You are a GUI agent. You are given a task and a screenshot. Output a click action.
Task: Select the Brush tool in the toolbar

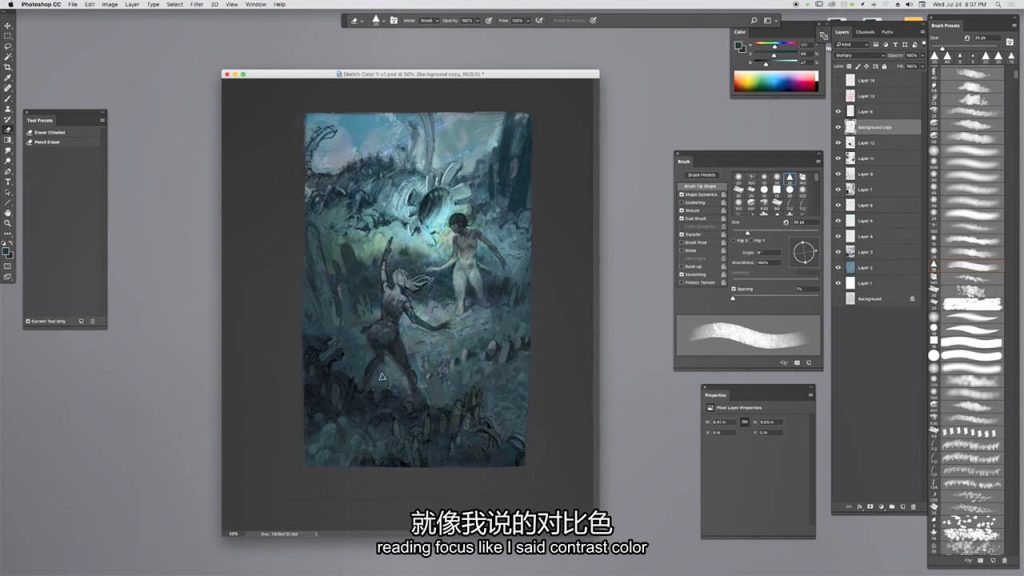tap(8, 99)
